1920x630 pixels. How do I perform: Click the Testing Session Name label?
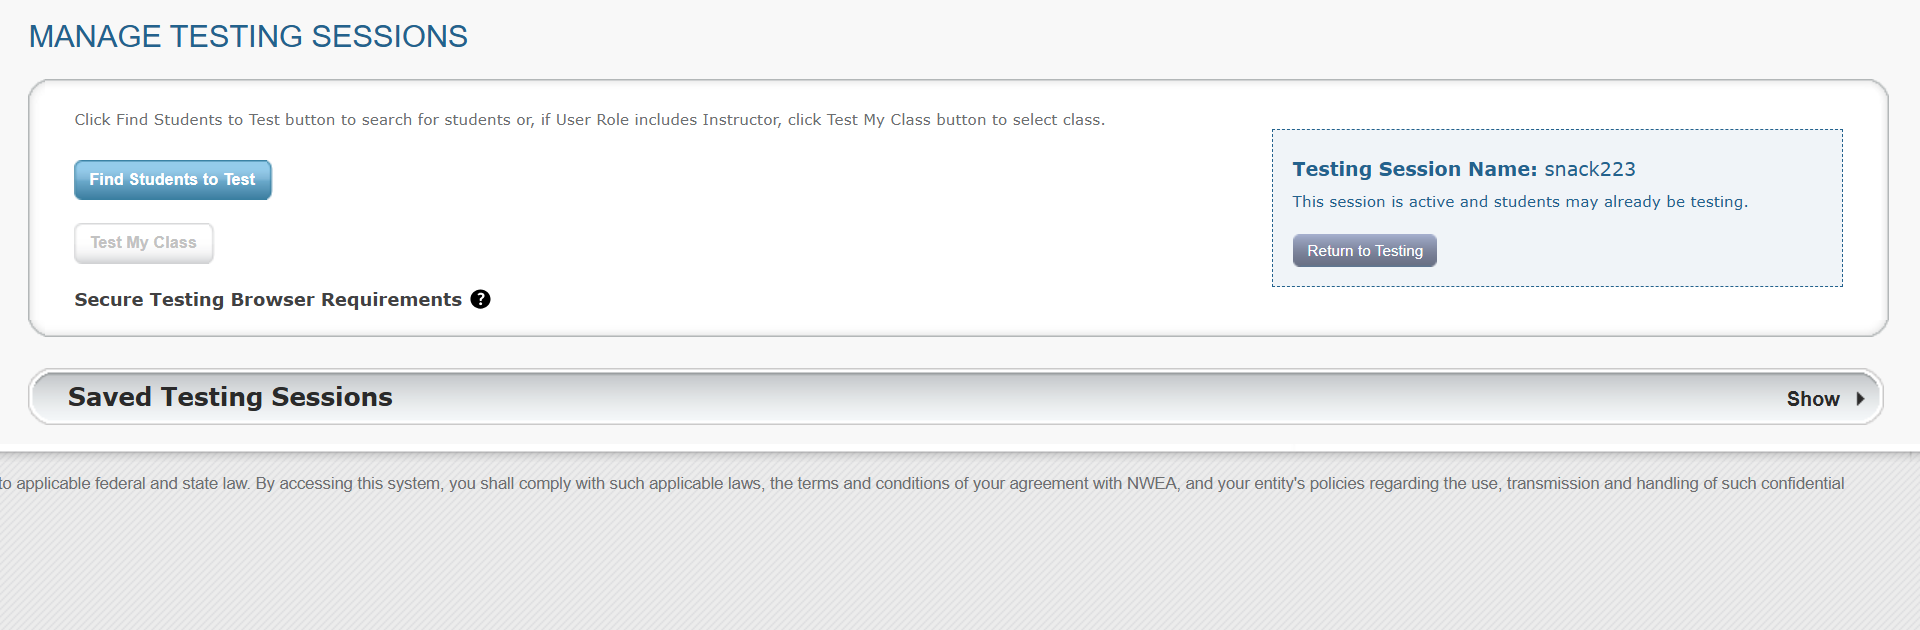(x=1414, y=169)
